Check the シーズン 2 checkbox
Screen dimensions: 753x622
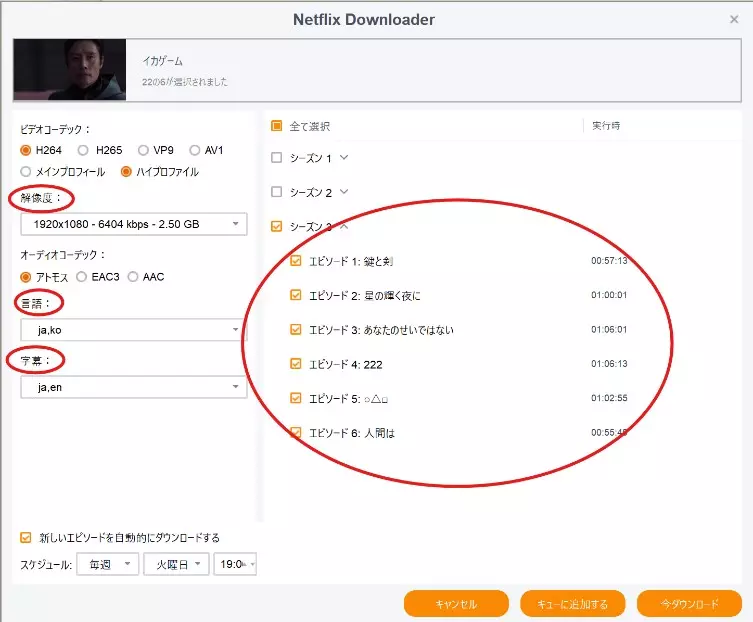[277, 192]
